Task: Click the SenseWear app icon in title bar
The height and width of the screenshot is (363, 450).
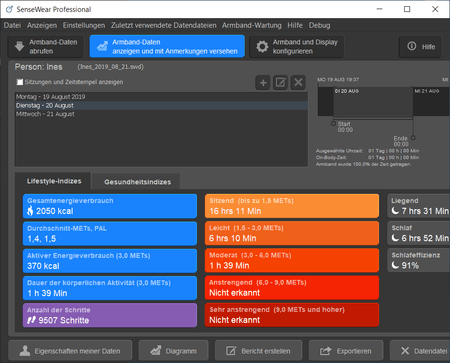Action: (x=9, y=9)
